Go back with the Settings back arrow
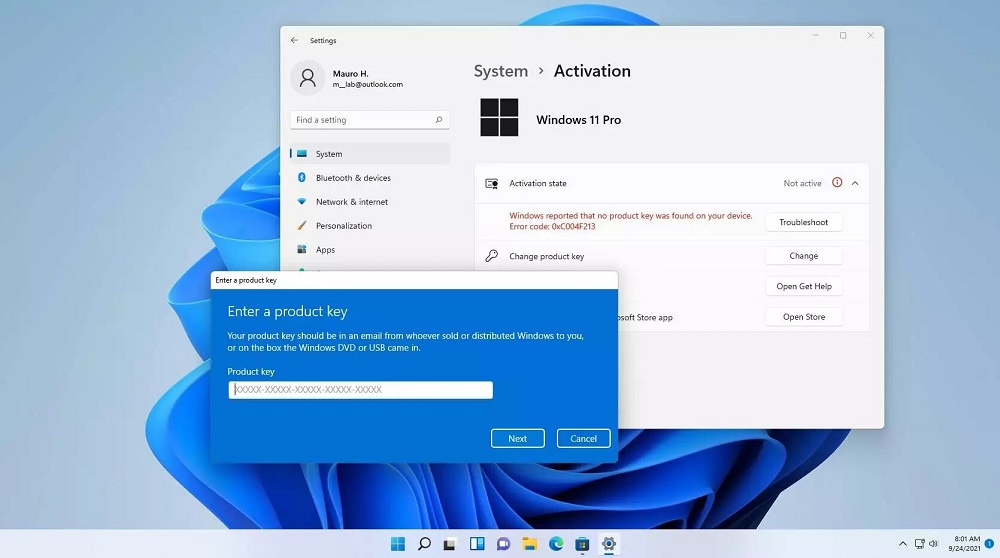 pyautogui.click(x=294, y=40)
